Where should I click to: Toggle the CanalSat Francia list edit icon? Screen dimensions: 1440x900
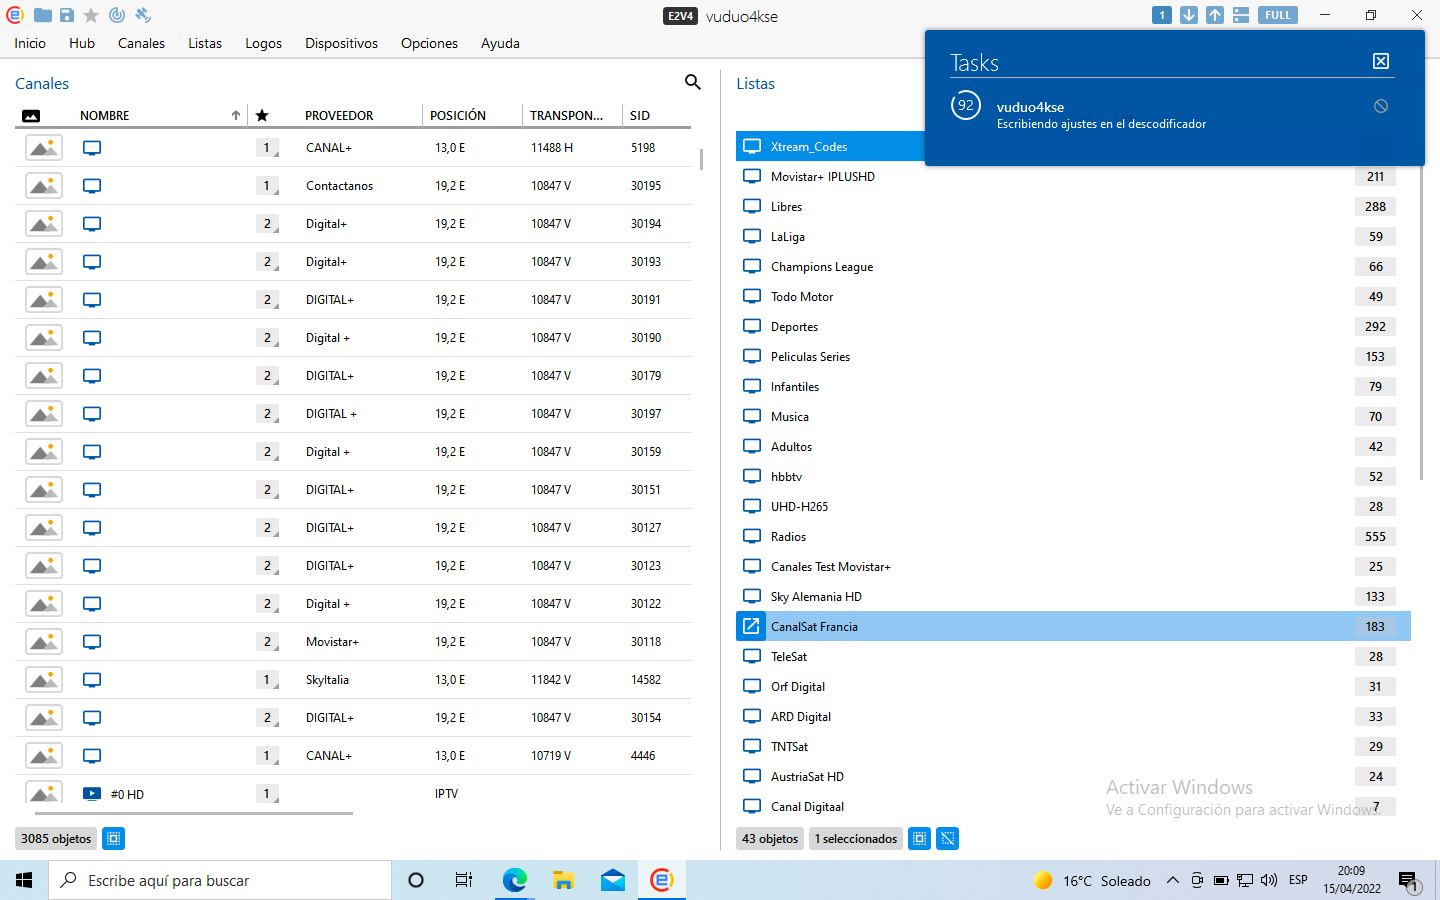click(x=751, y=626)
